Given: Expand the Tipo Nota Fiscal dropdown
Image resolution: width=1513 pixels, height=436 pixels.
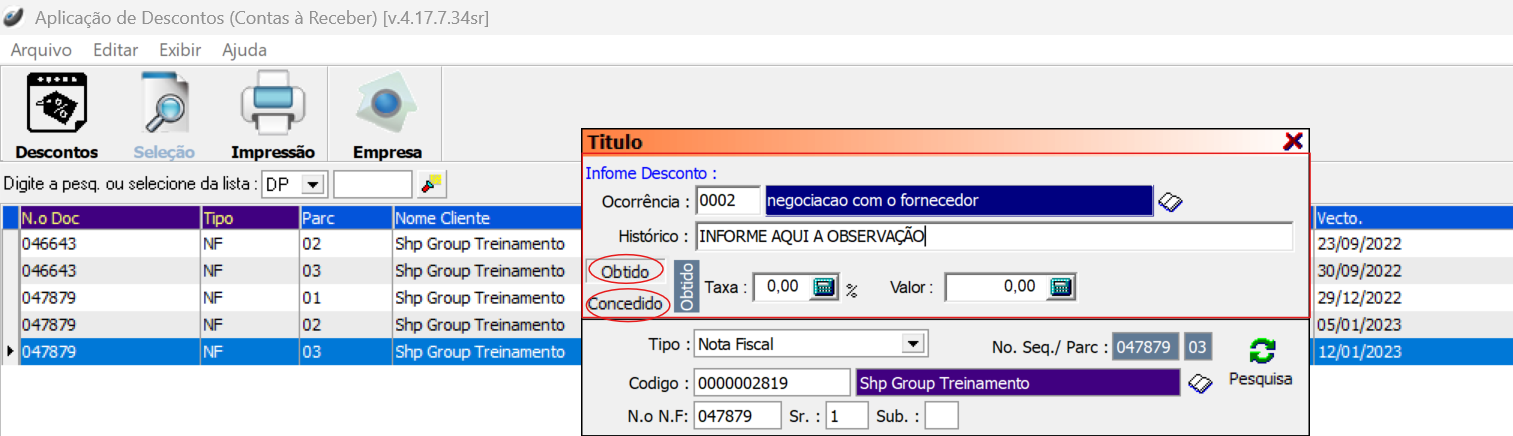Looking at the screenshot, I should (x=911, y=344).
